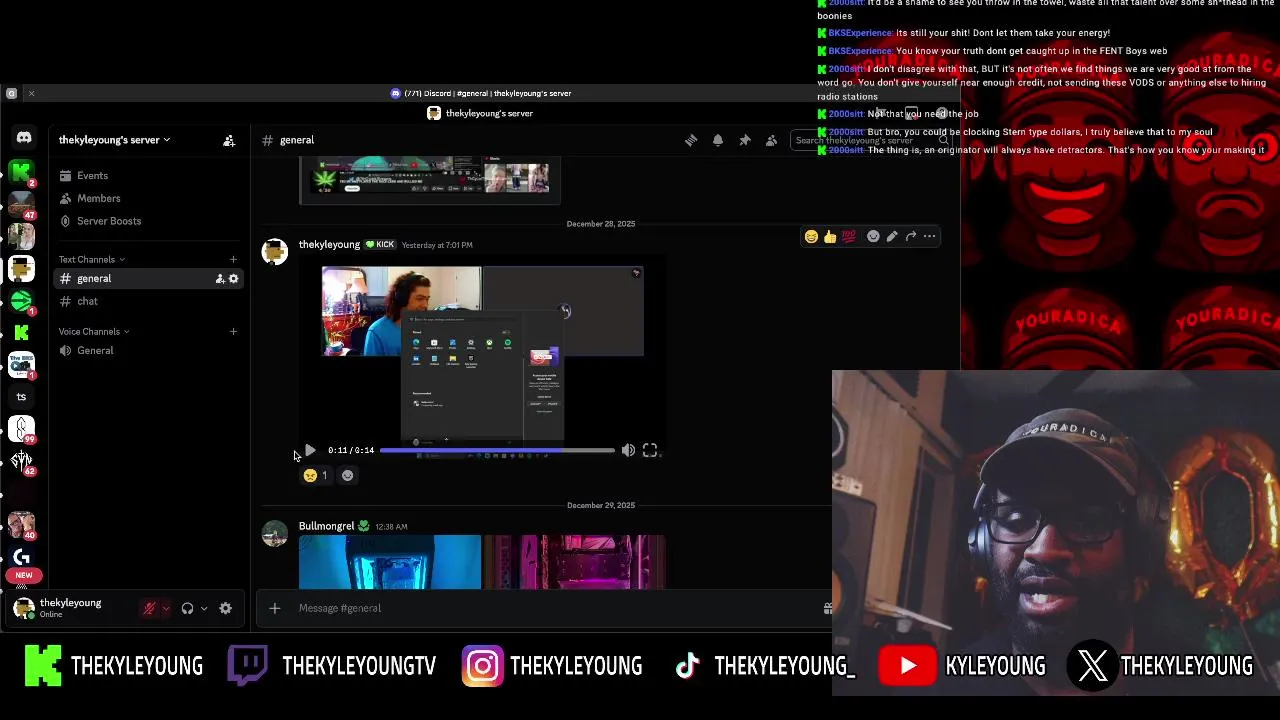Viewport: 1280px width, 720px height.
Task: Click the NEW mentions pill
Action: (23, 576)
